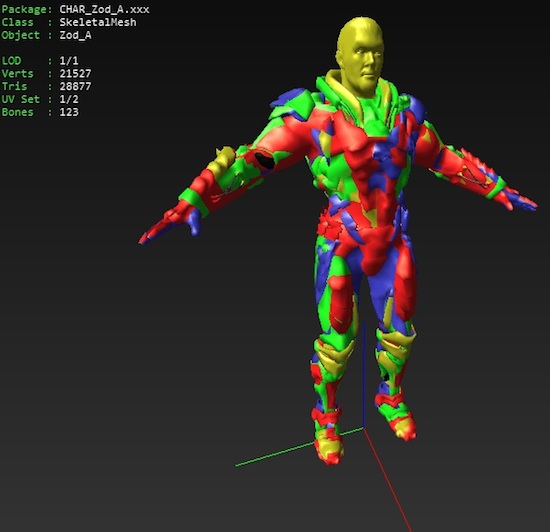Click the black hole on the upper arm
The image size is (550, 532).
click(x=264, y=160)
